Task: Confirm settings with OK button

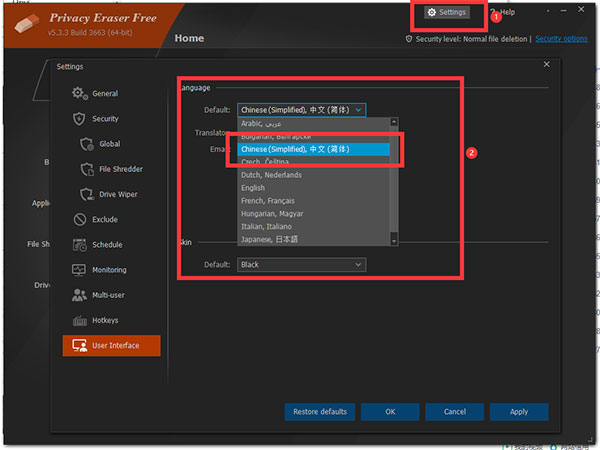Action: (390, 412)
